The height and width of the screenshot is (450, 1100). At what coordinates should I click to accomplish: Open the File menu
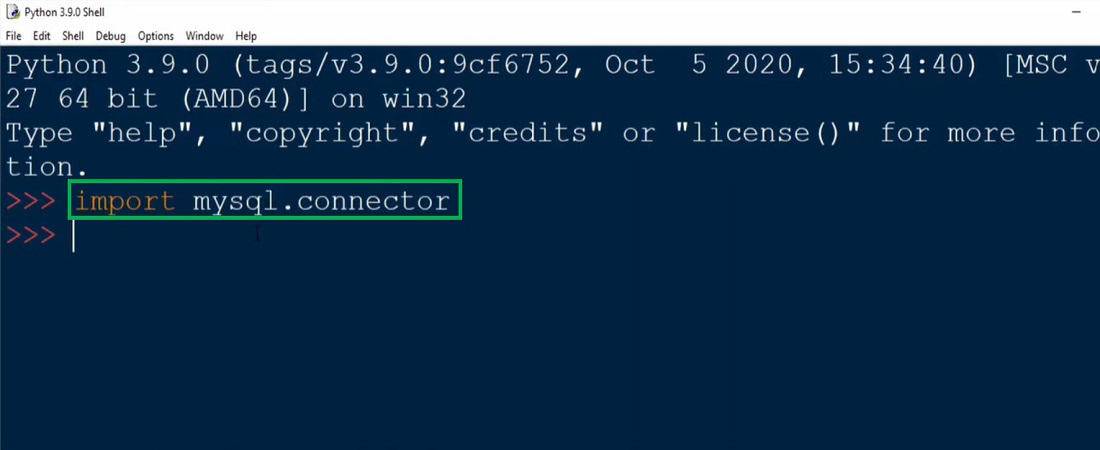tap(13, 36)
